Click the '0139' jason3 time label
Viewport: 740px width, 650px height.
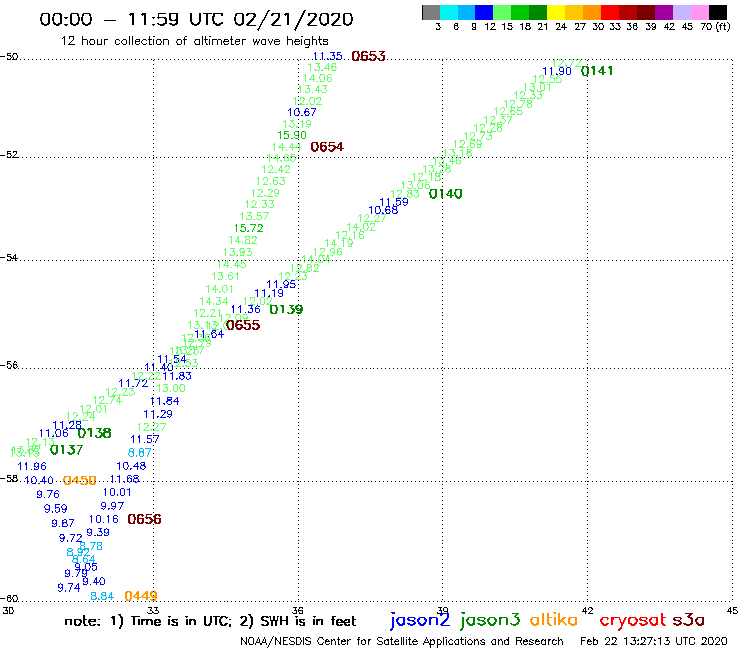(x=286, y=309)
